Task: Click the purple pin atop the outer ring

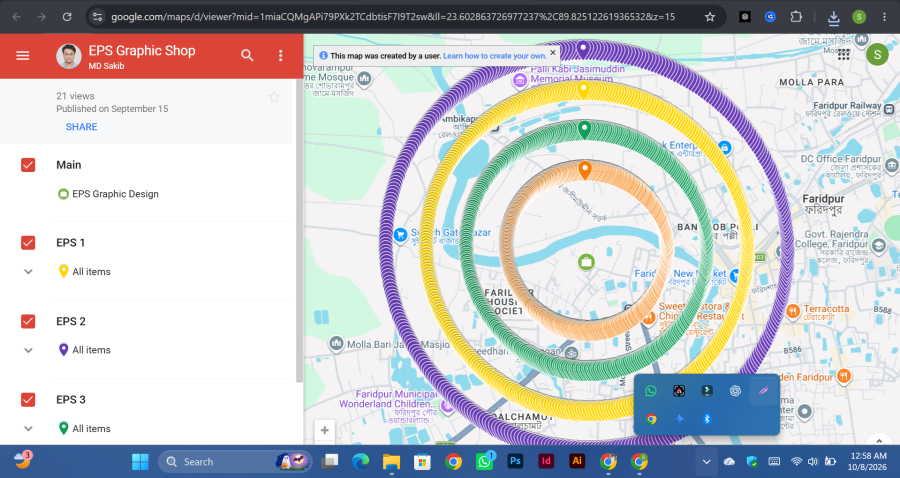Action: (583, 49)
